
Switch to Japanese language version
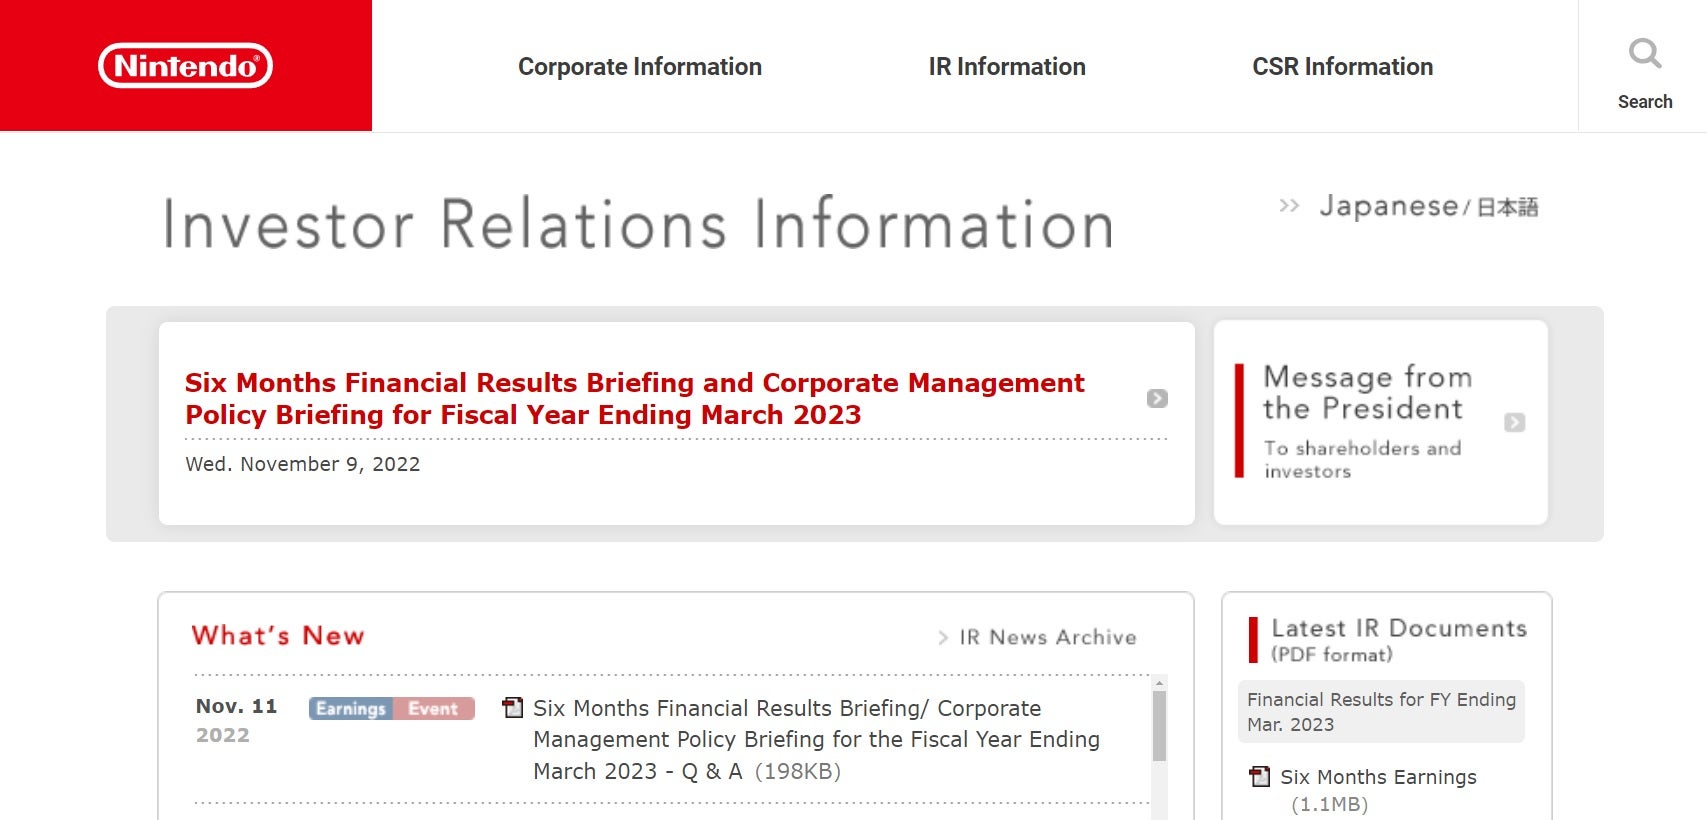tap(1428, 206)
